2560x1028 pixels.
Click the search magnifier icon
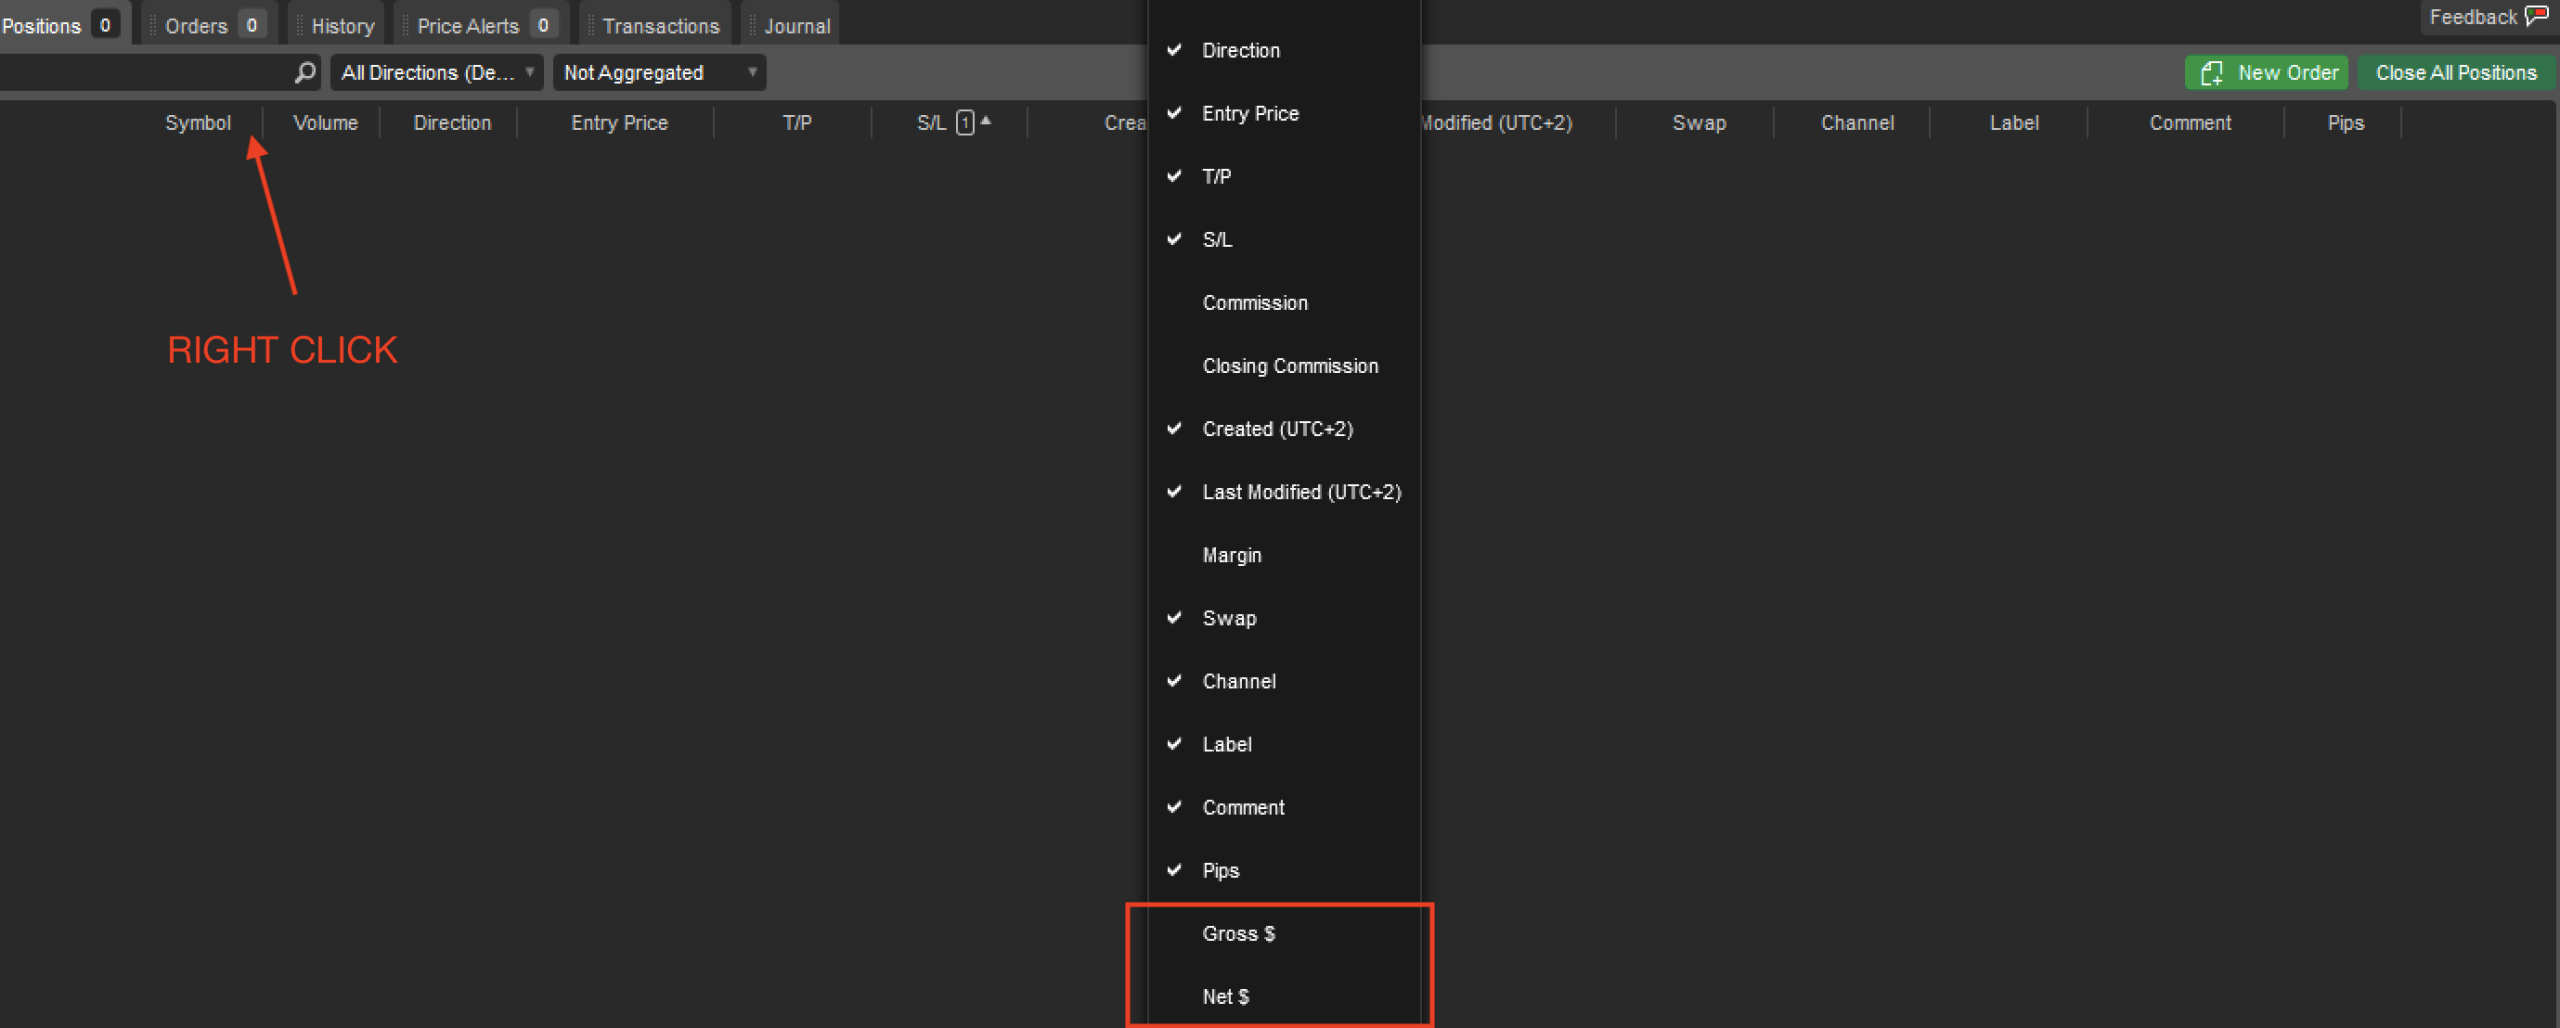pos(305,72)
